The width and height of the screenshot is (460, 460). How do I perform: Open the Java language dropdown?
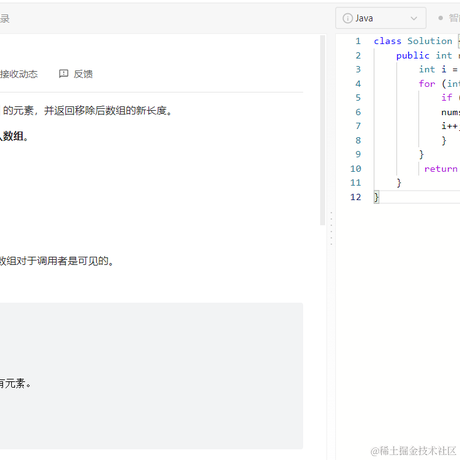point(380,18)
